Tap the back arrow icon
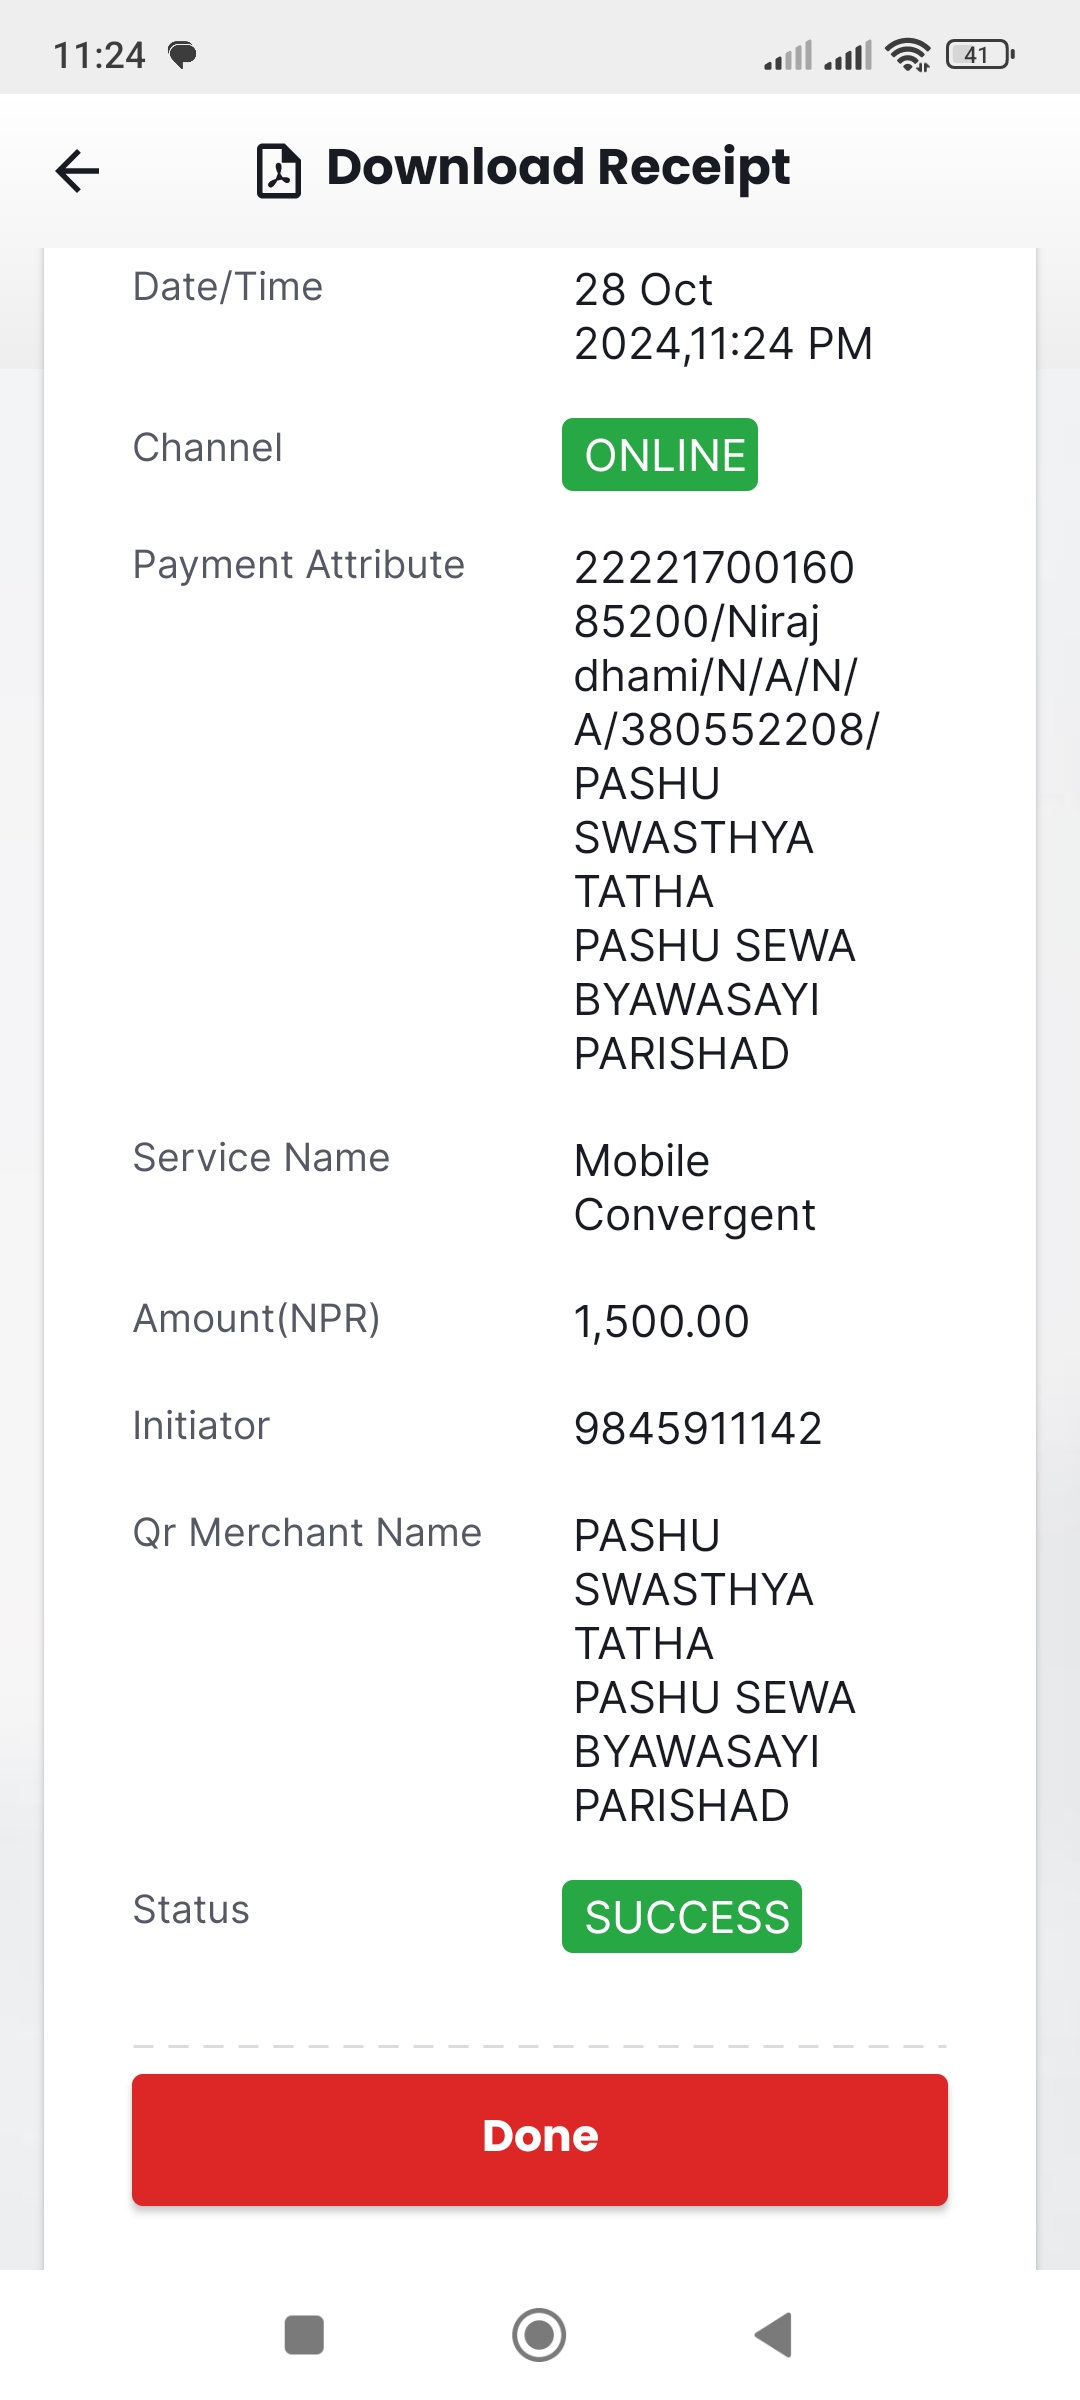This screenshot has width=1080, height=2400. pyautogui.click(x=77, y=170)
